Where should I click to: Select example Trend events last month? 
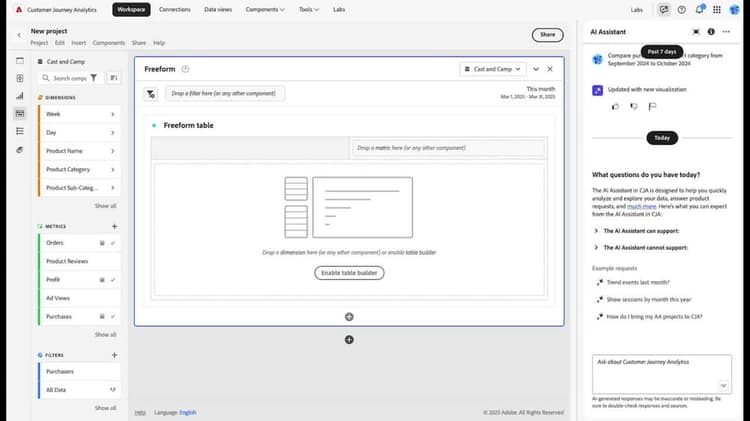coord(638,282)
